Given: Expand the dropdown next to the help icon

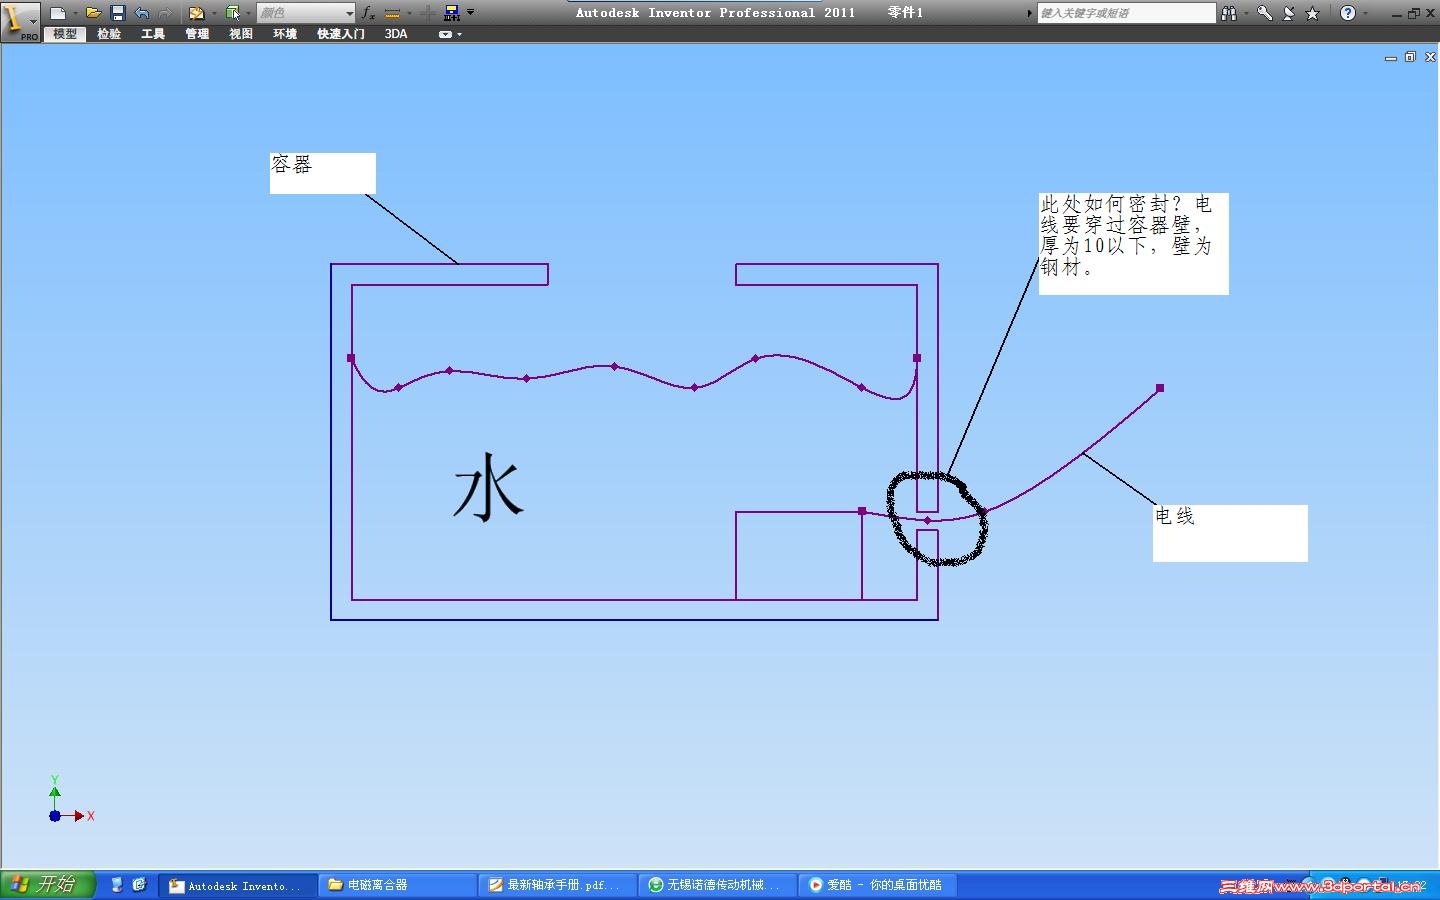Looking at the screenshot, I should [1365, 13].
